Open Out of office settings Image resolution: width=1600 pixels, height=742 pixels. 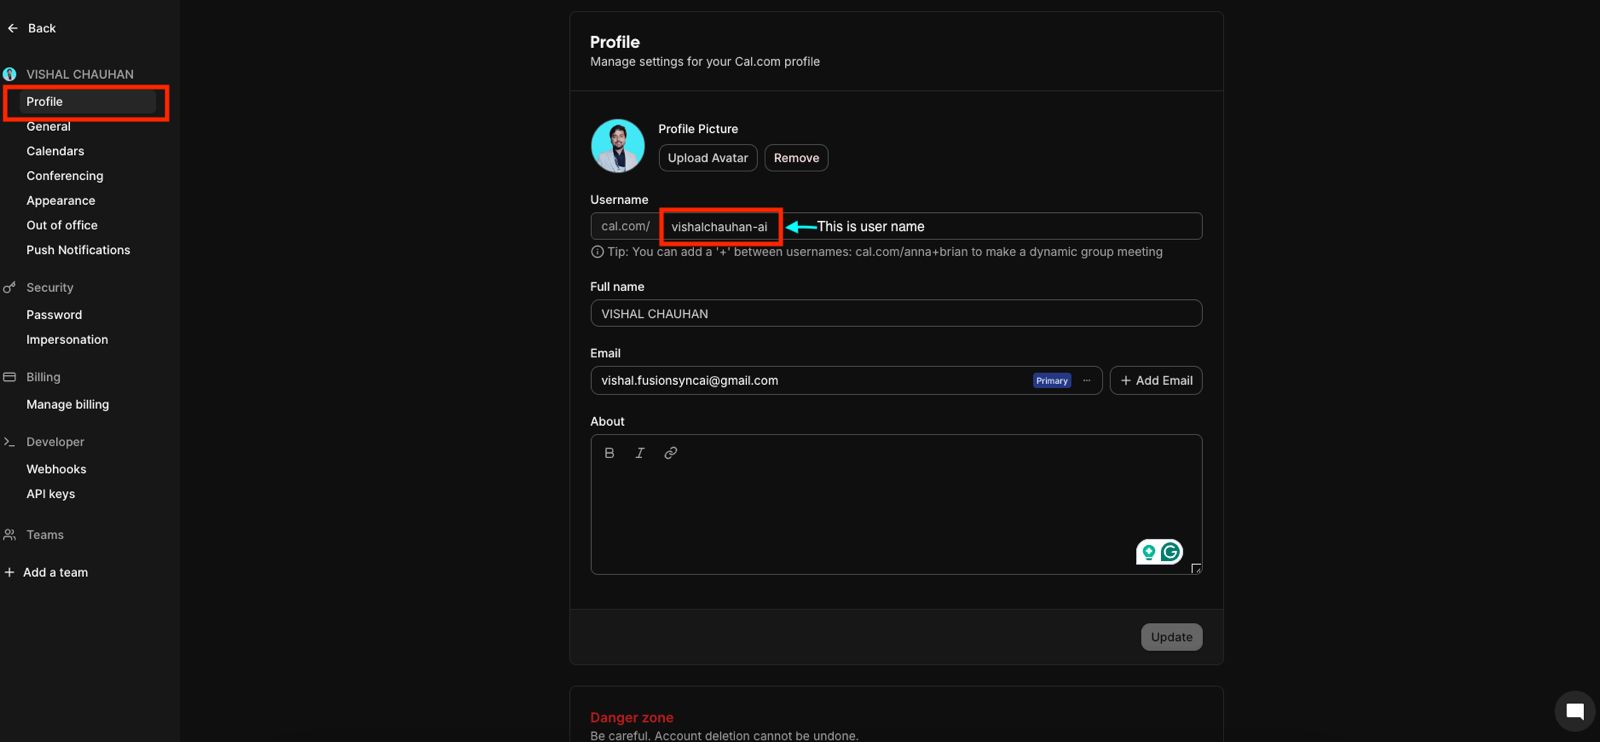click(x=62, y=225)
